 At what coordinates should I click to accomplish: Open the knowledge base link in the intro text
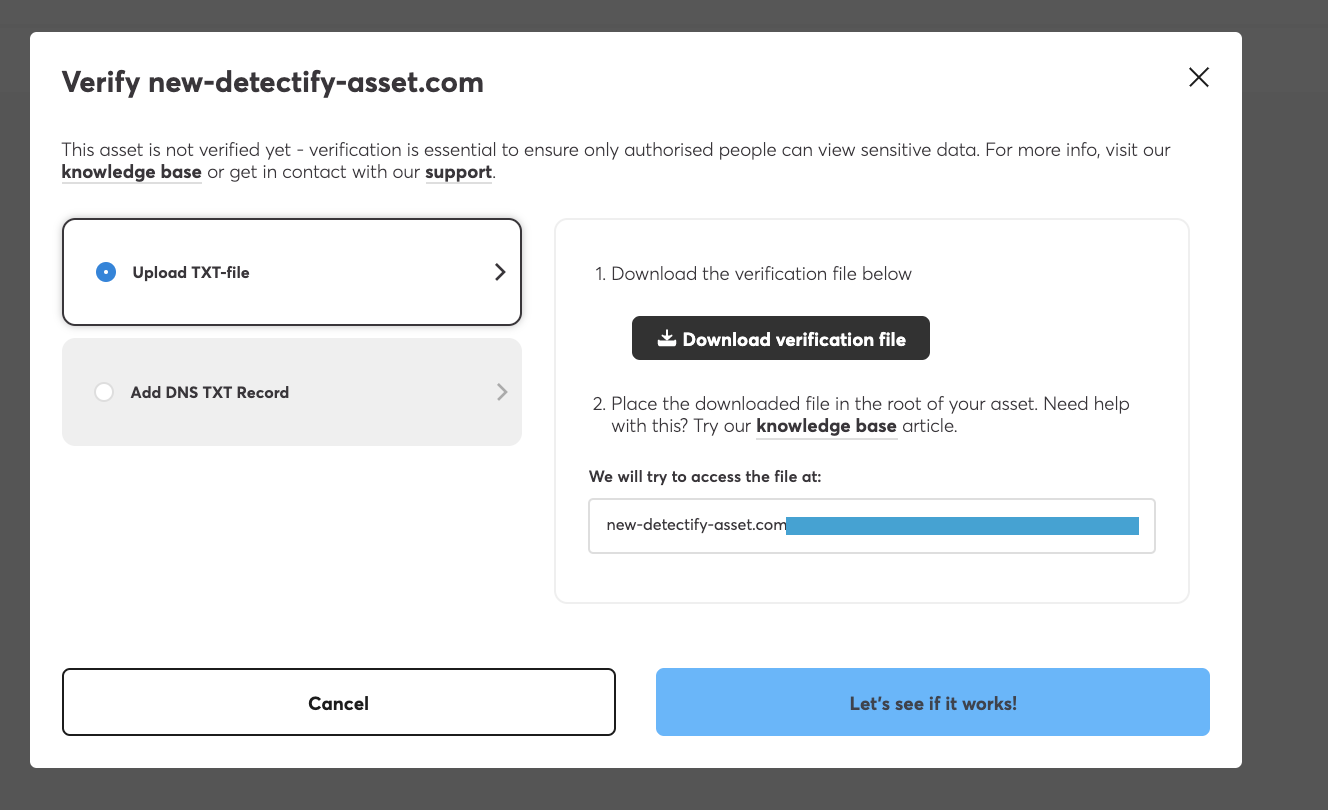131,172
